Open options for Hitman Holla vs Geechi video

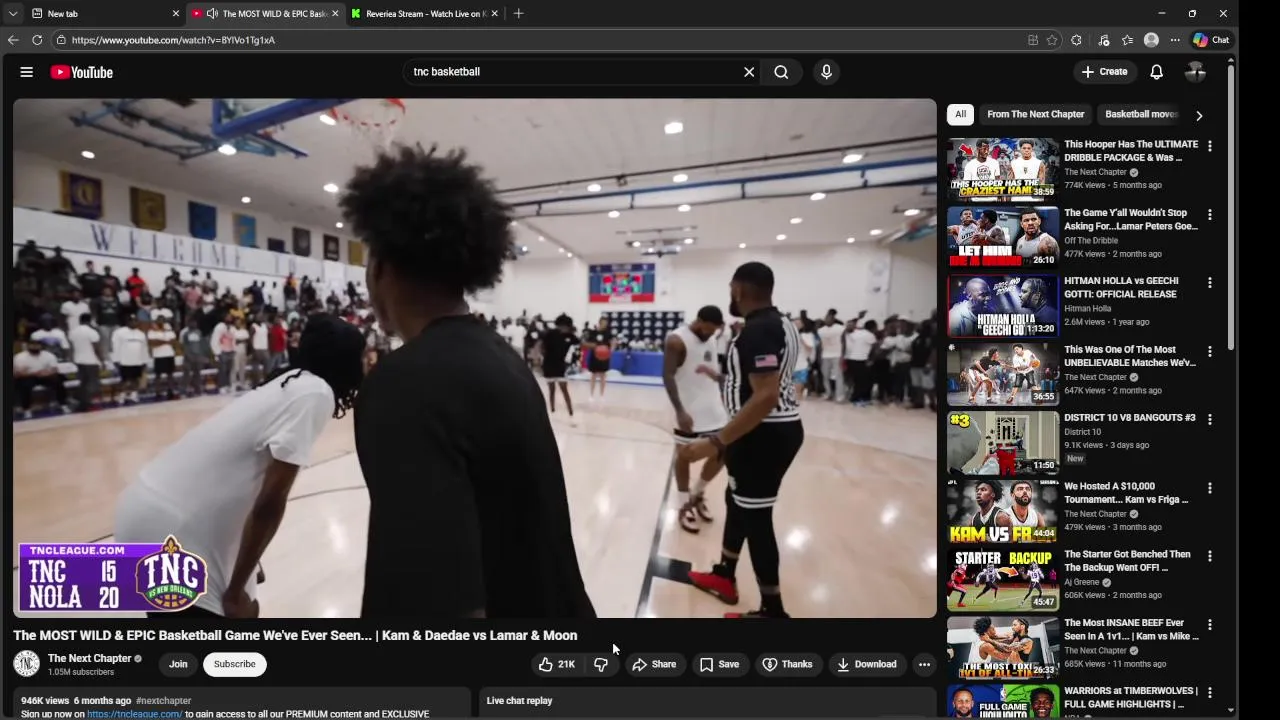(1209, 283)
